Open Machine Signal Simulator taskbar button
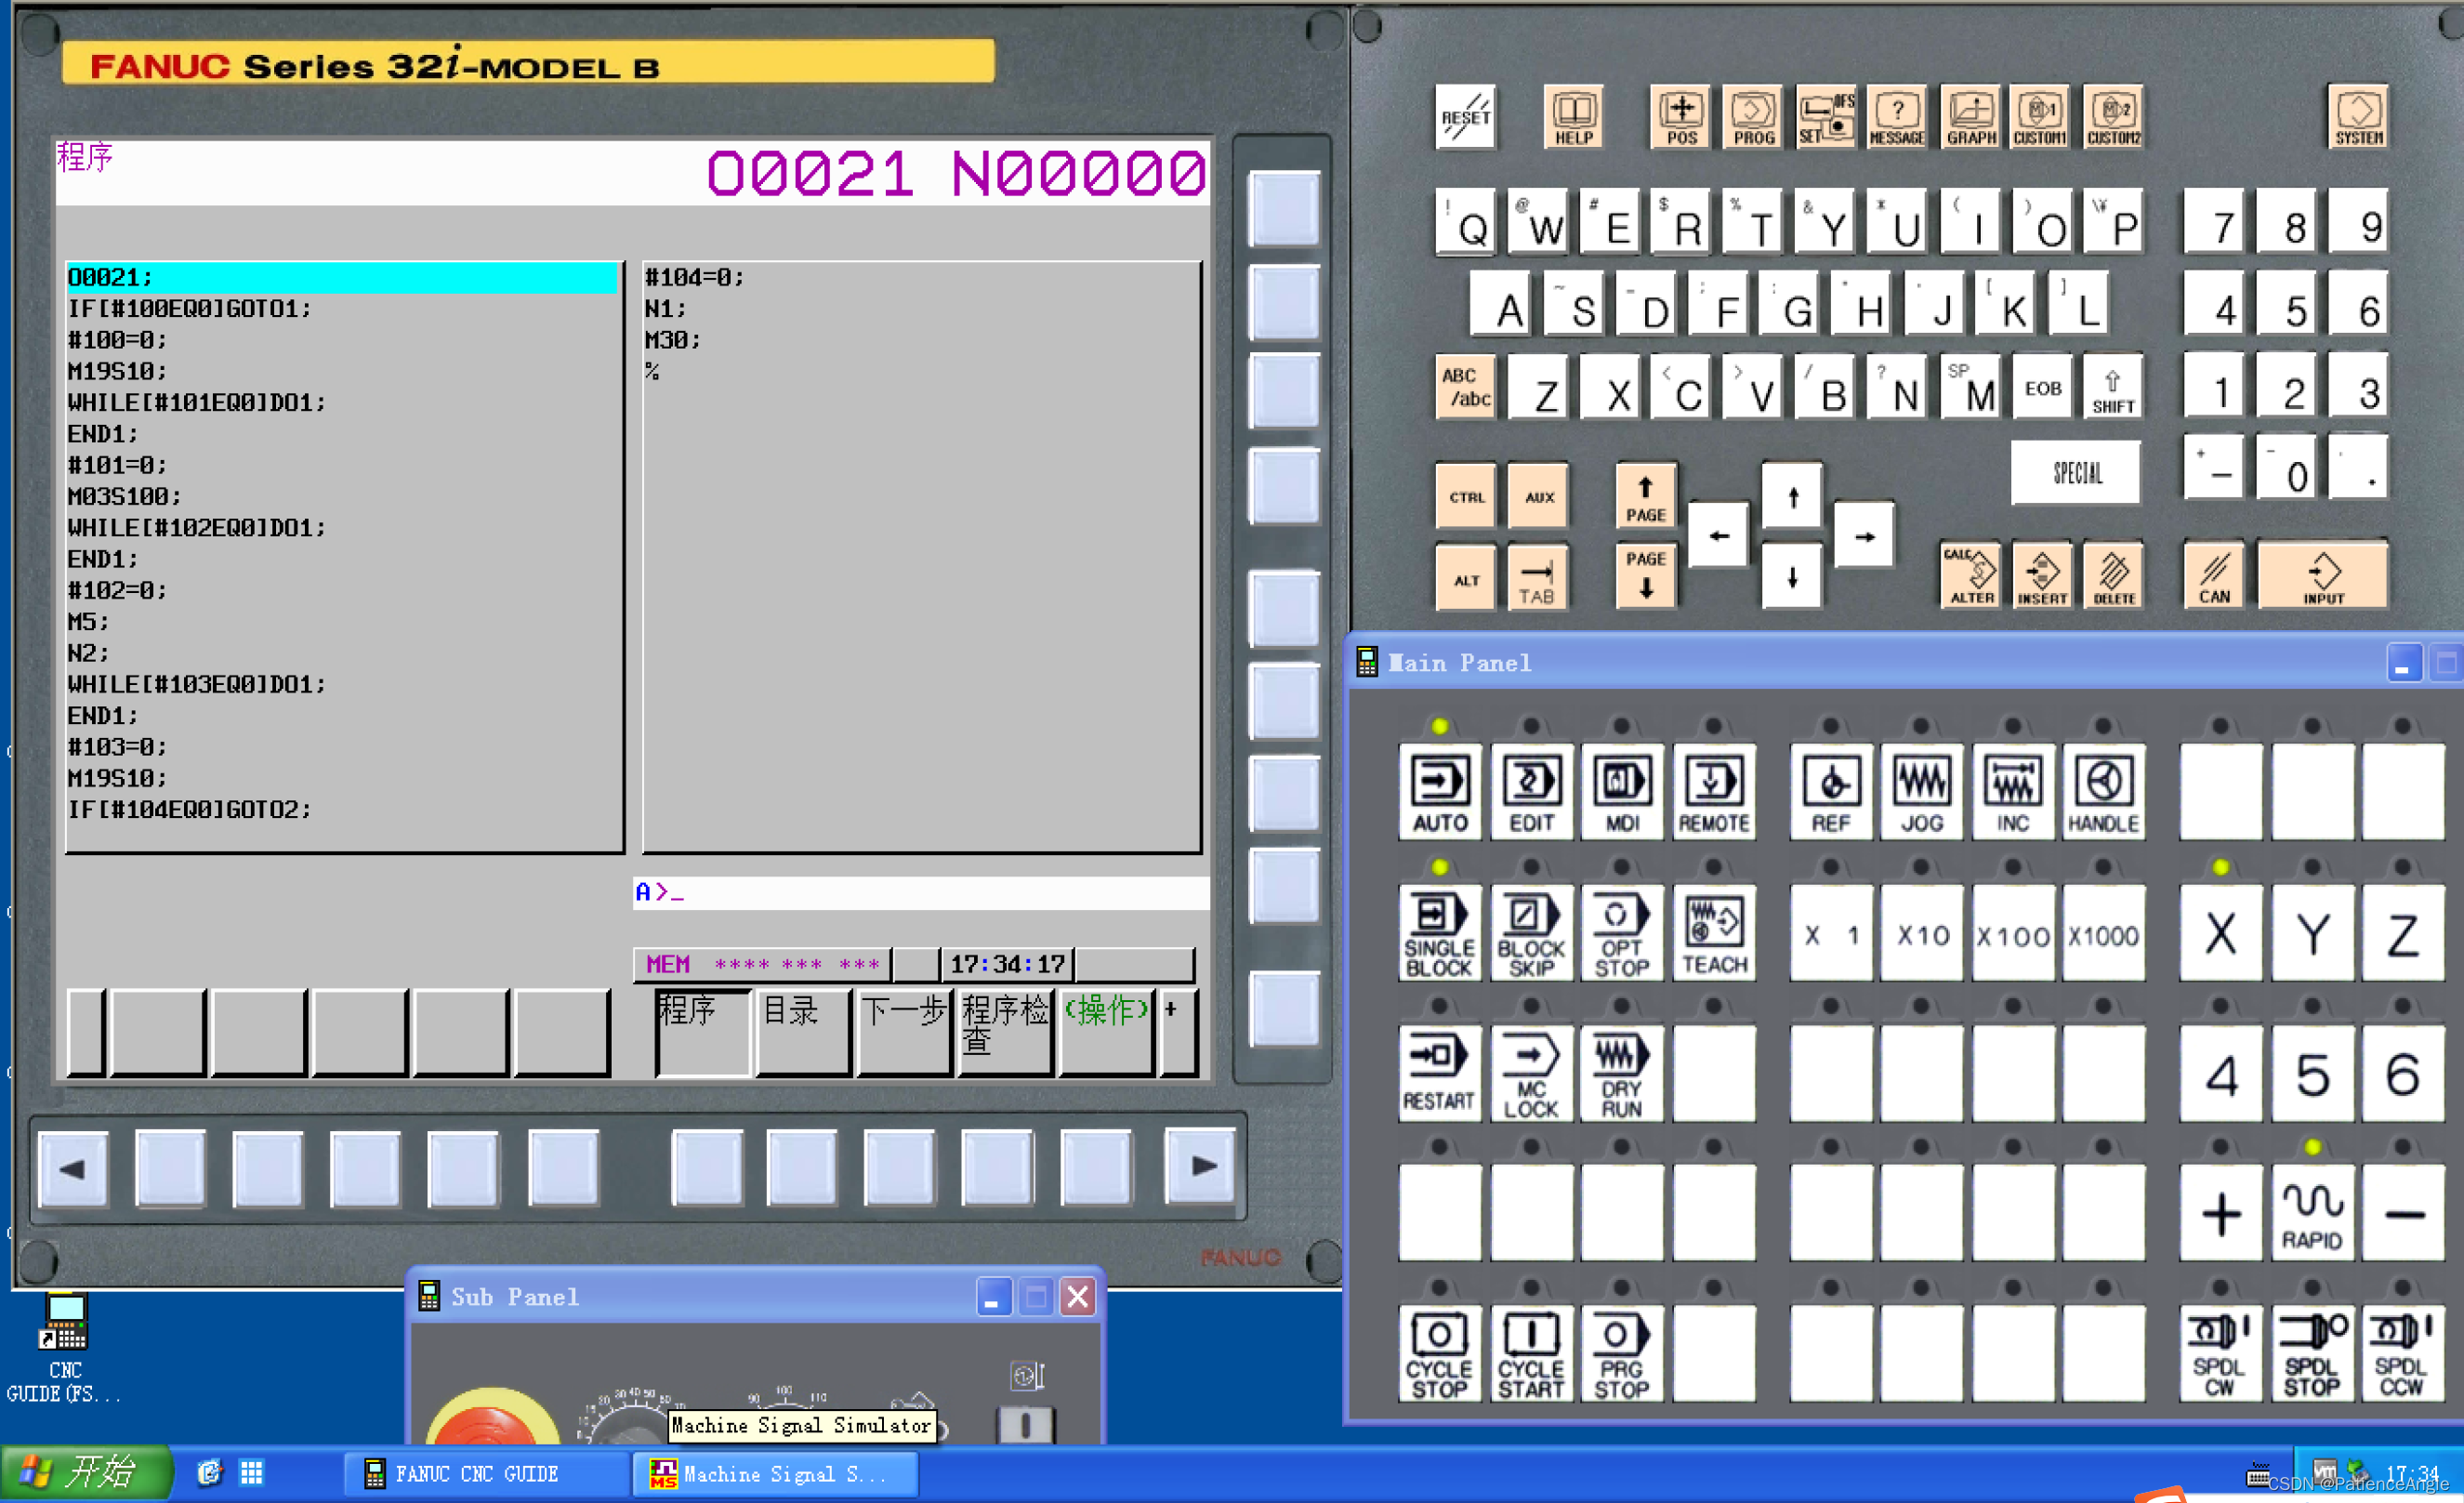 (x=774, y=1473)
